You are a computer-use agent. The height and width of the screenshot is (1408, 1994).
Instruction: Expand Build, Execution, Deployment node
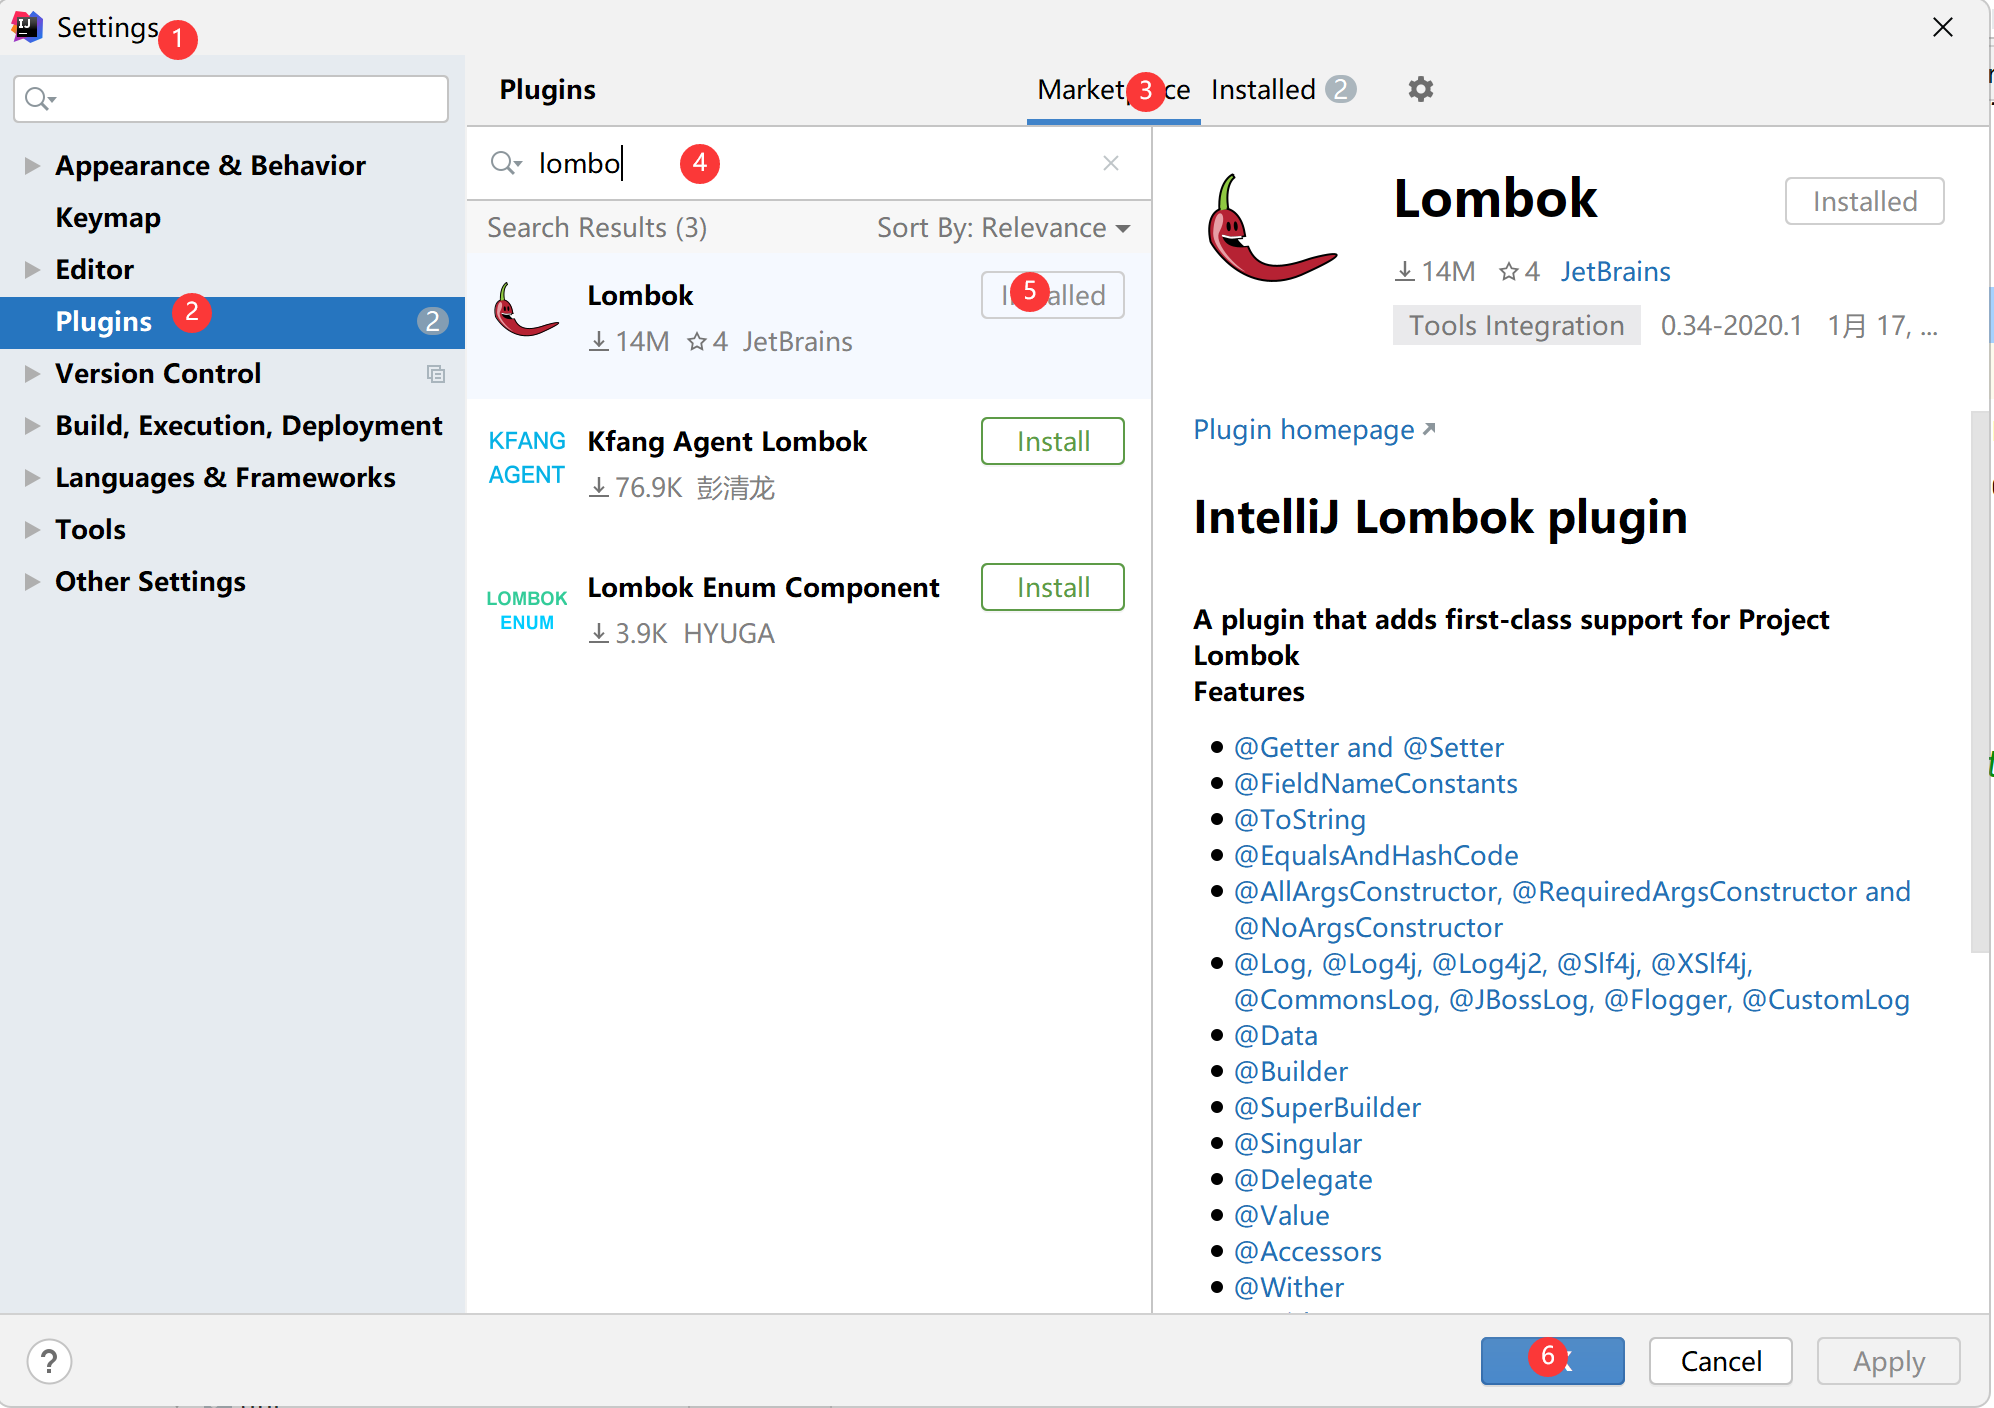pos(32,426)
